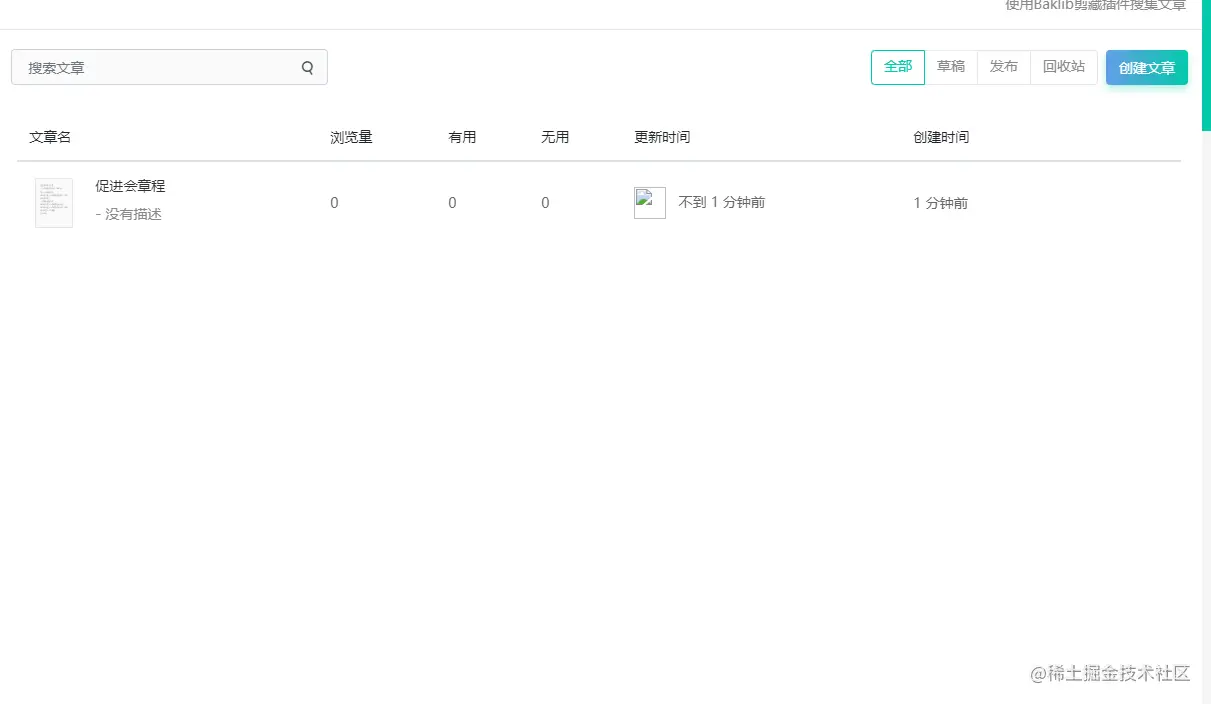This screenshot has width=1211, height=704.
Task: Click the search articles input field
Action: tap(169, 67)
